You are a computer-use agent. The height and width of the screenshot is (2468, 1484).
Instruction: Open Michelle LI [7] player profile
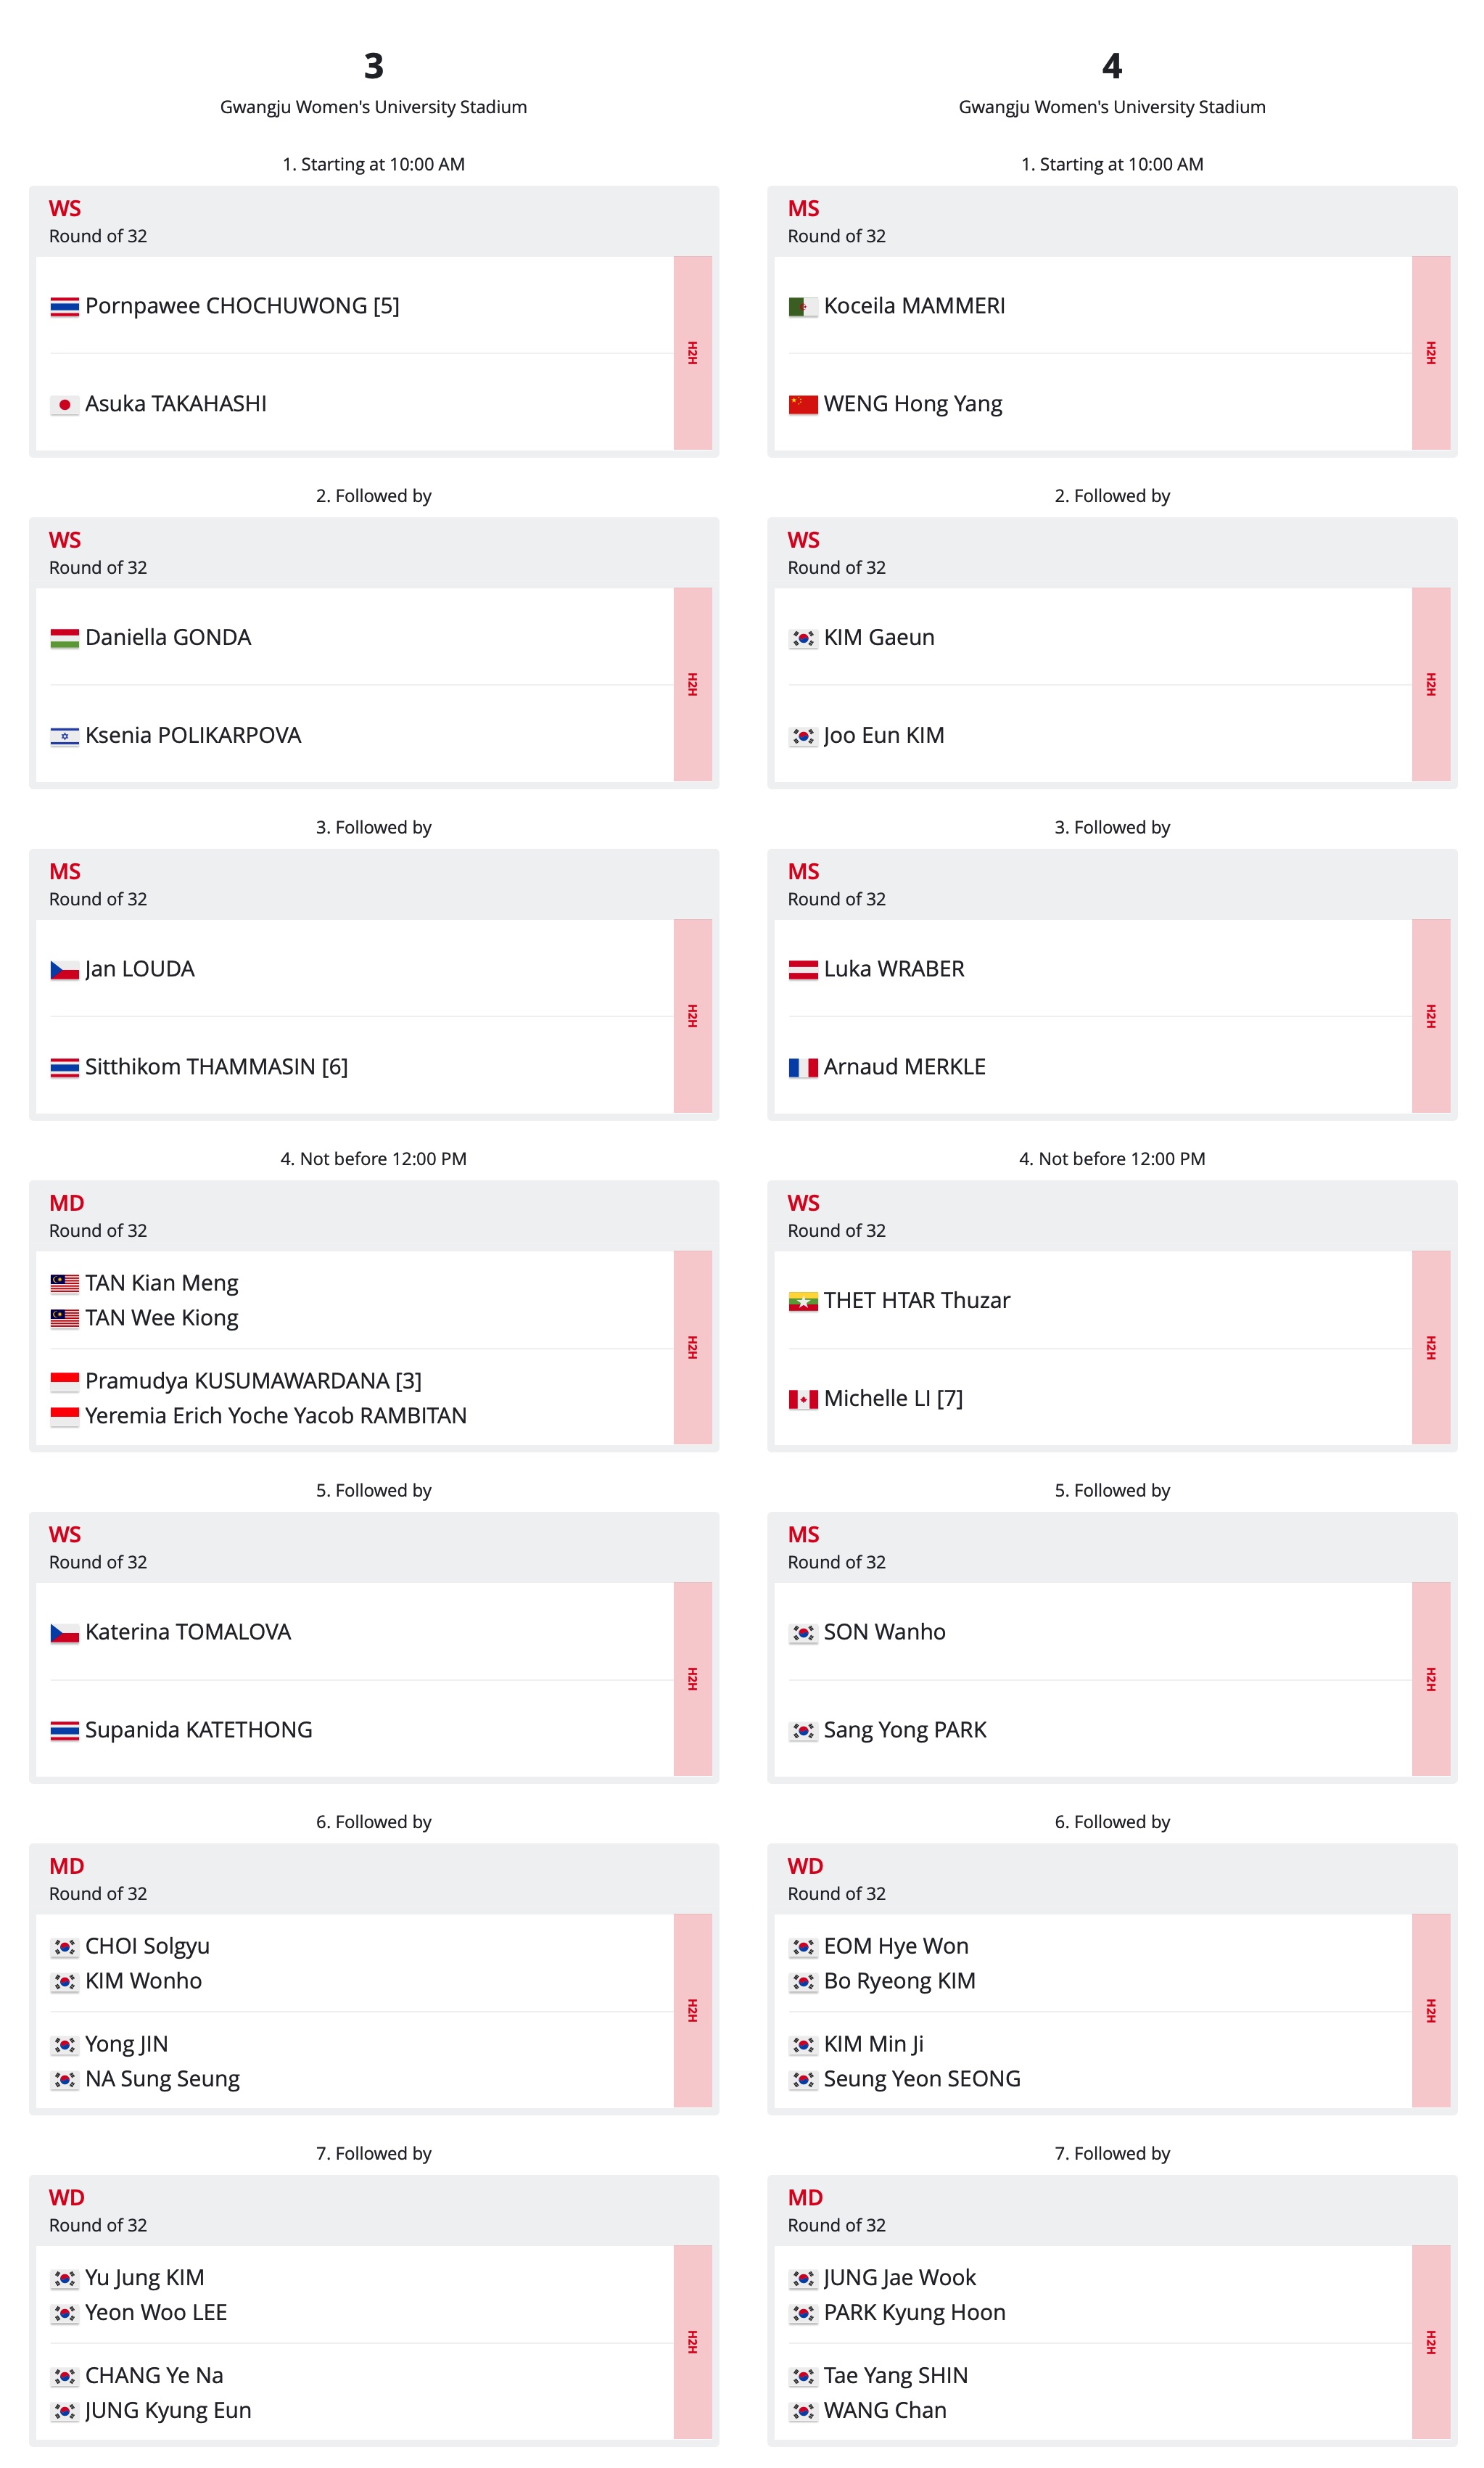(x=893, y=1398)
